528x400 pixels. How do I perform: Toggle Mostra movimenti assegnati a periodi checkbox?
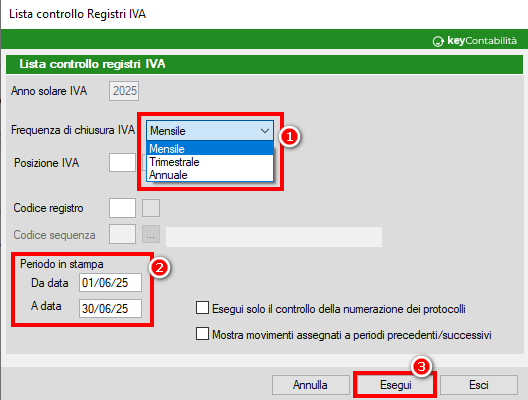[x=202, y=334]
